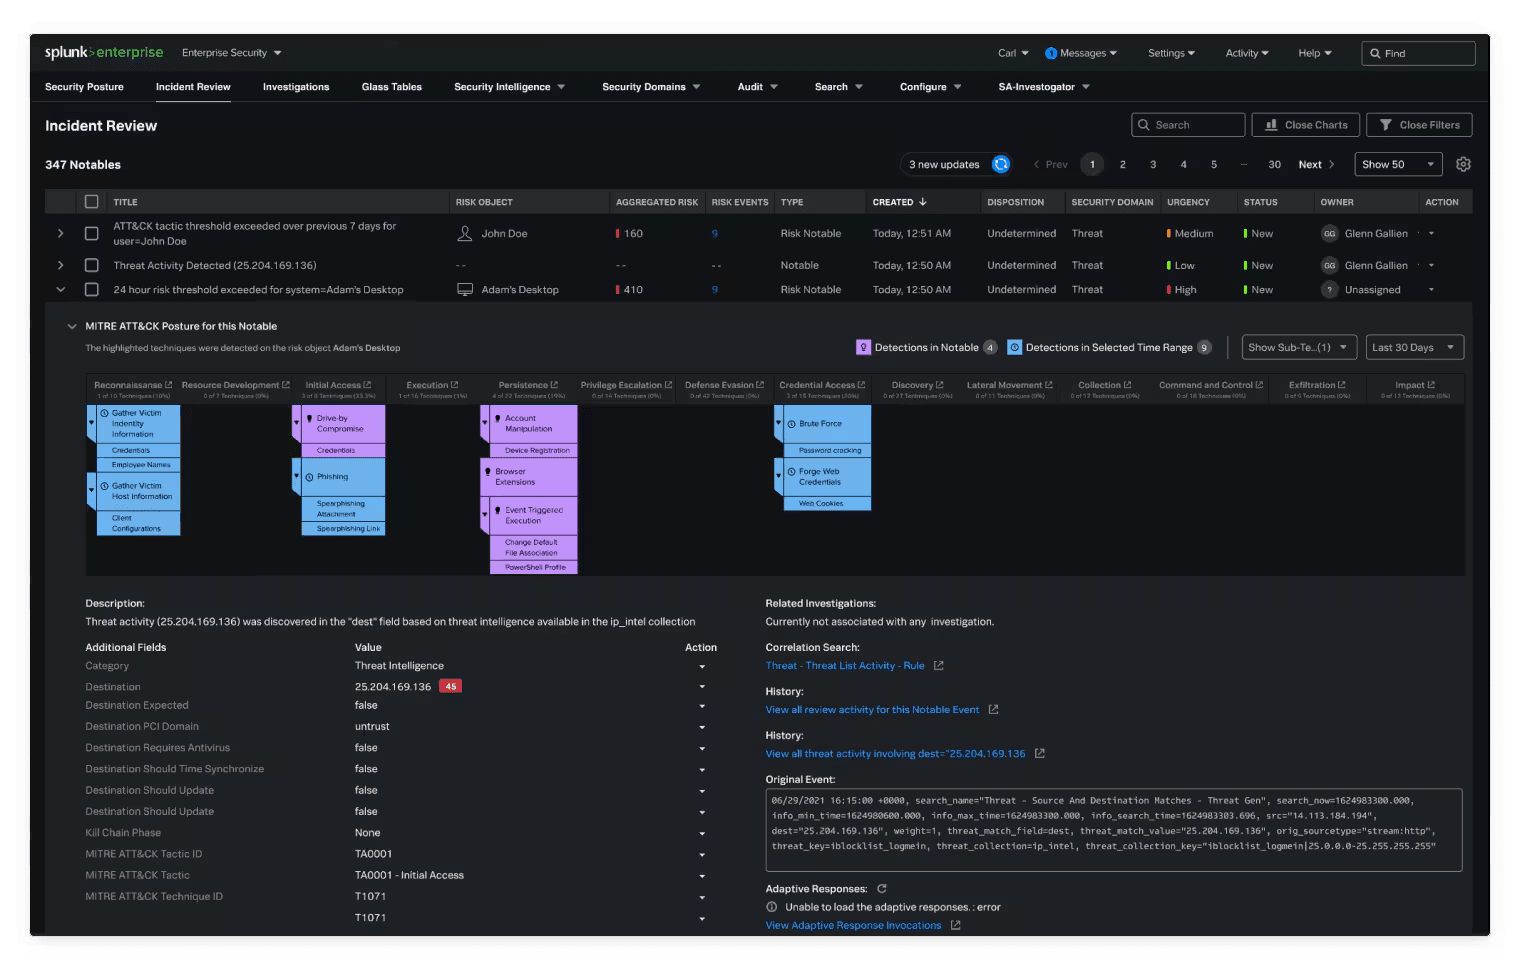Viewport: 1520px width, 978px height.
Task: Click the purple Detections in Notable icon
Action: pyautogui.click(x=863, y=348)
